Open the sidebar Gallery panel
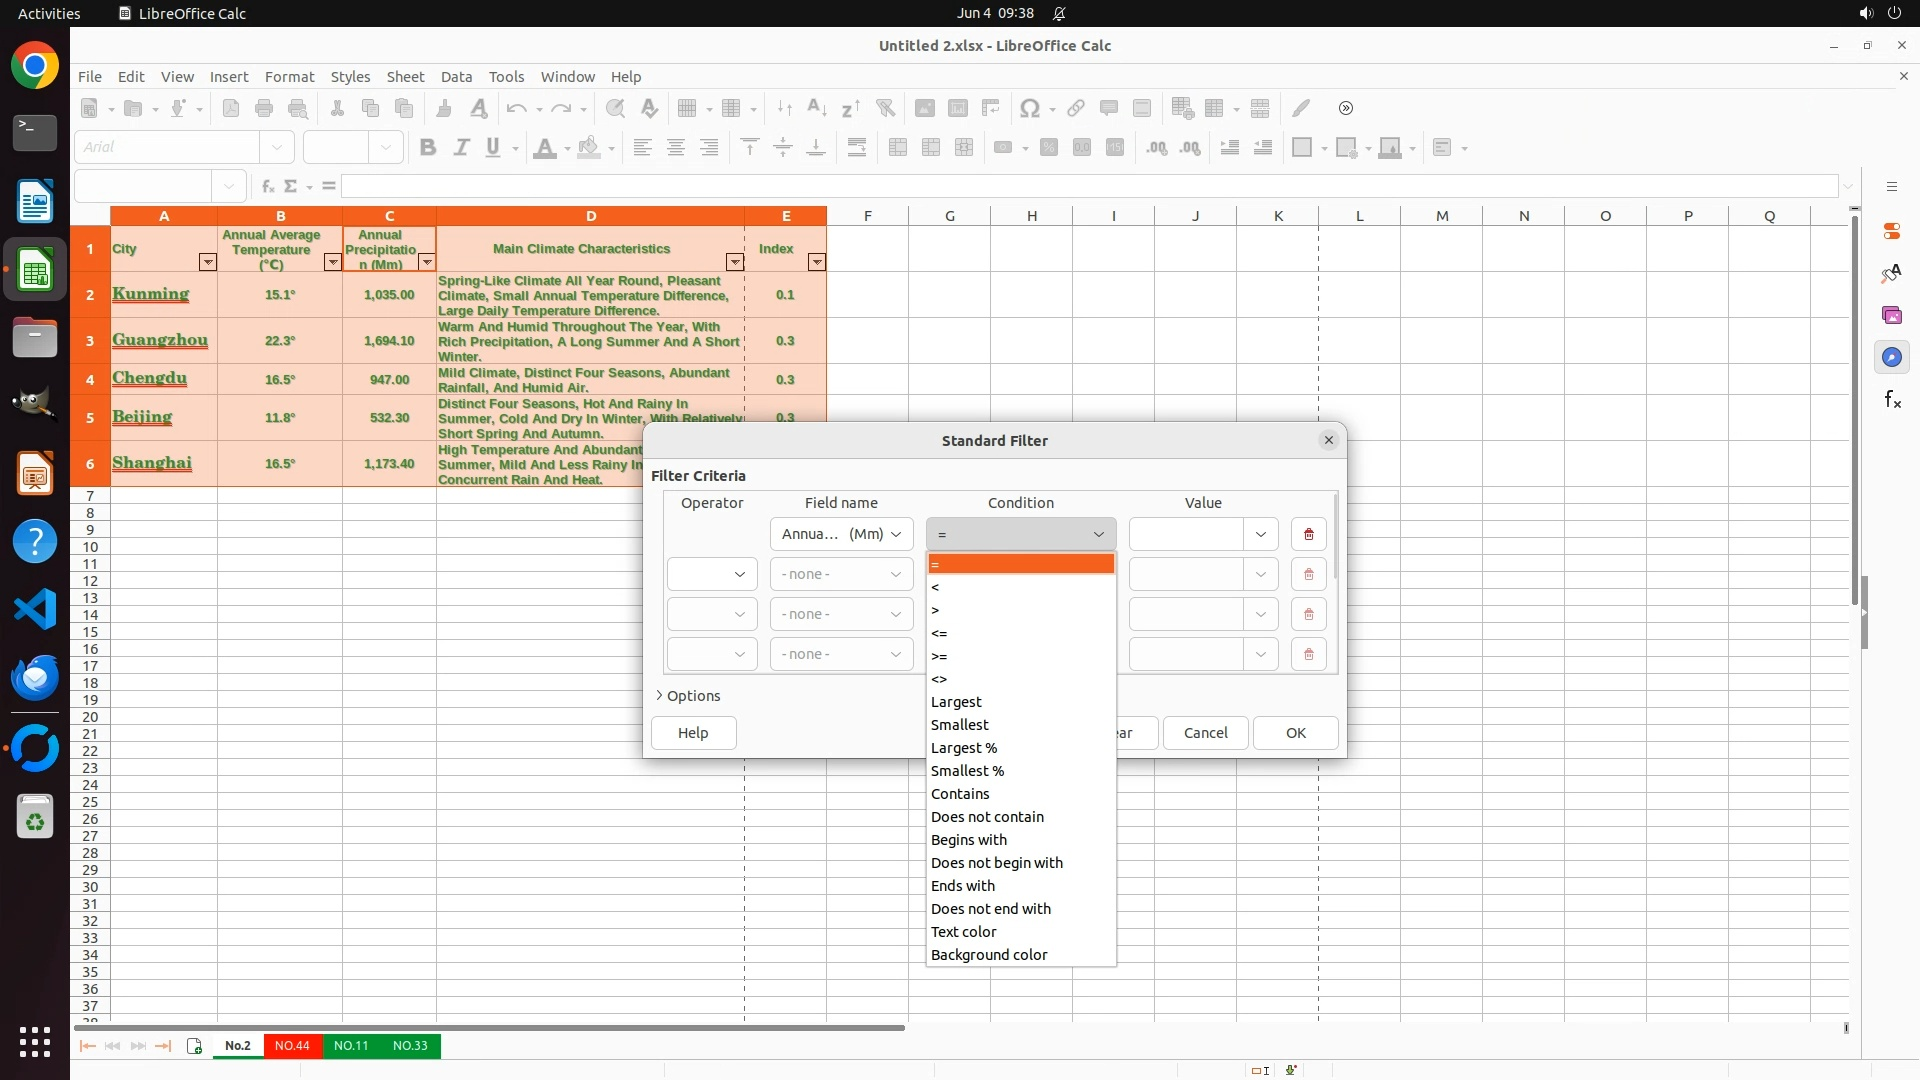The image size is (1920, 1080). coord(1891,315)
